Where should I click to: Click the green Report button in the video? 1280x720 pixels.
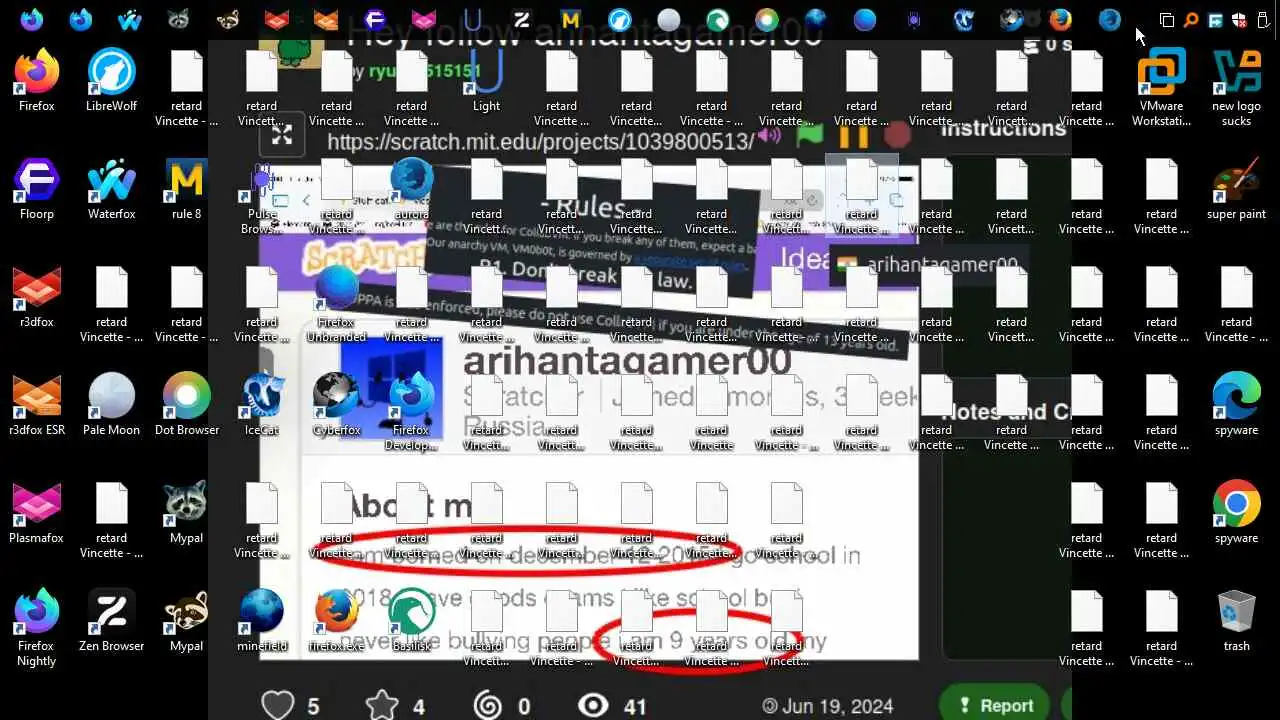[995, 705]
